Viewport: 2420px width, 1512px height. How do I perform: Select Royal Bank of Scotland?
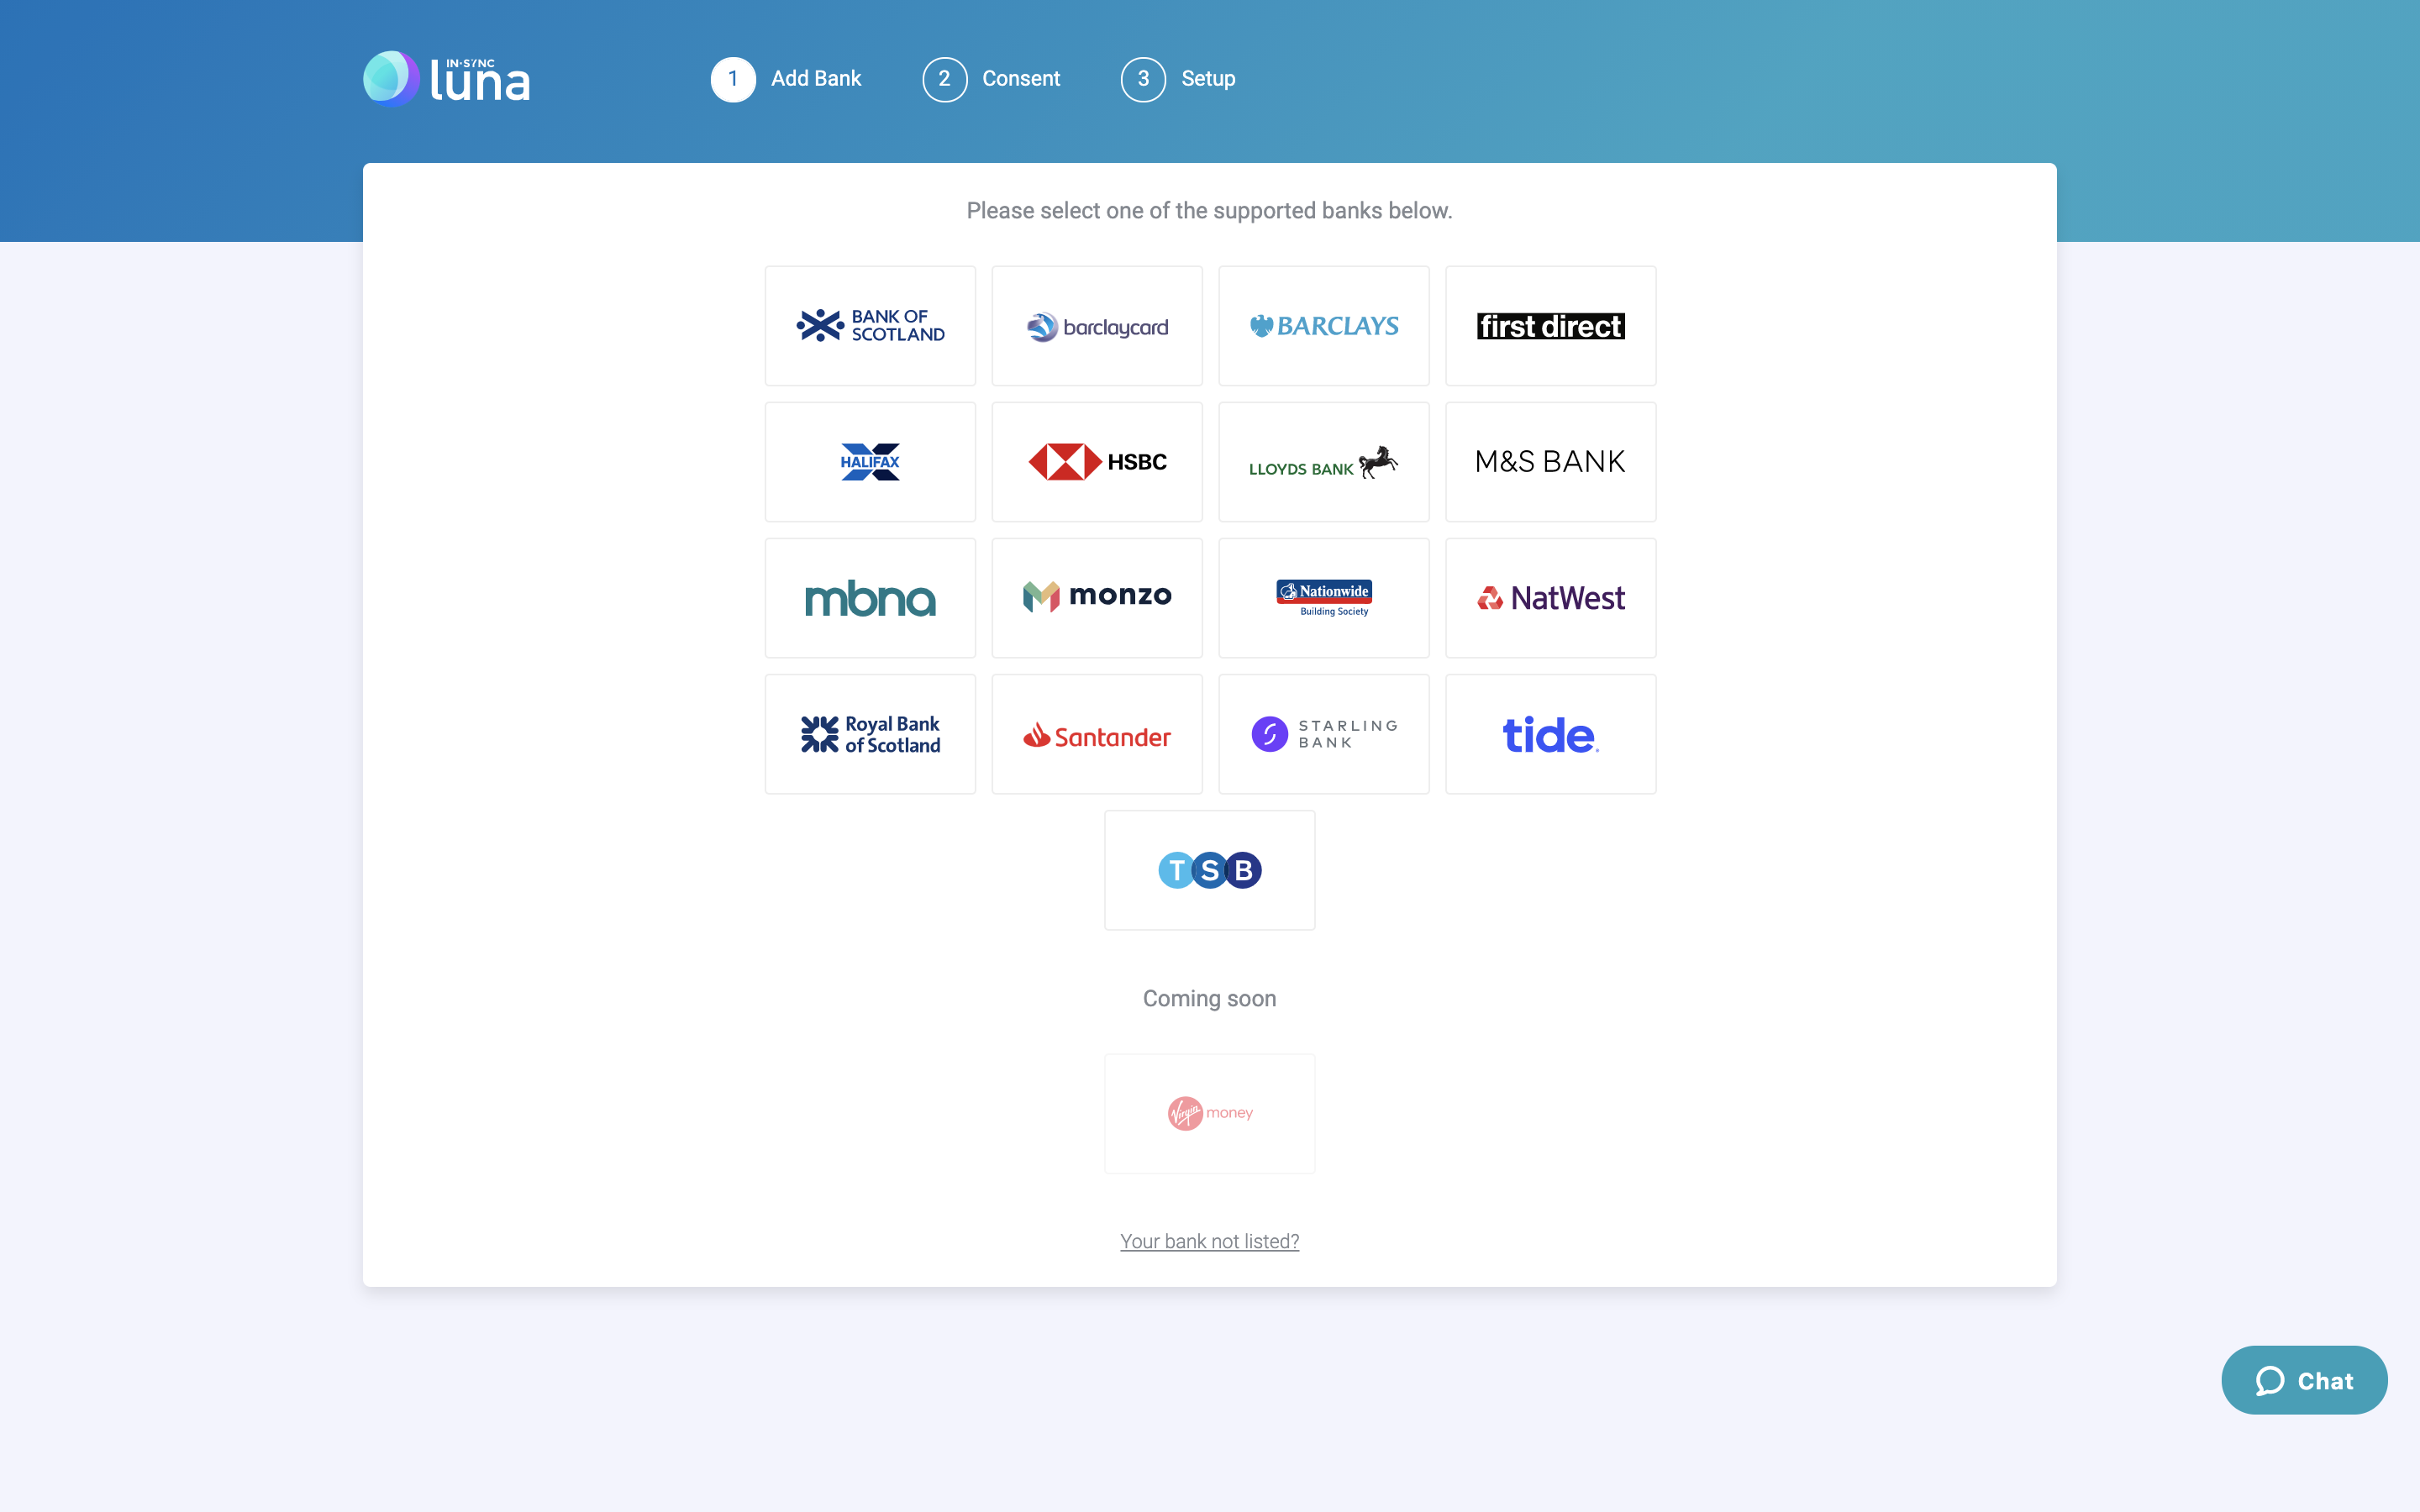click(870, 733)
